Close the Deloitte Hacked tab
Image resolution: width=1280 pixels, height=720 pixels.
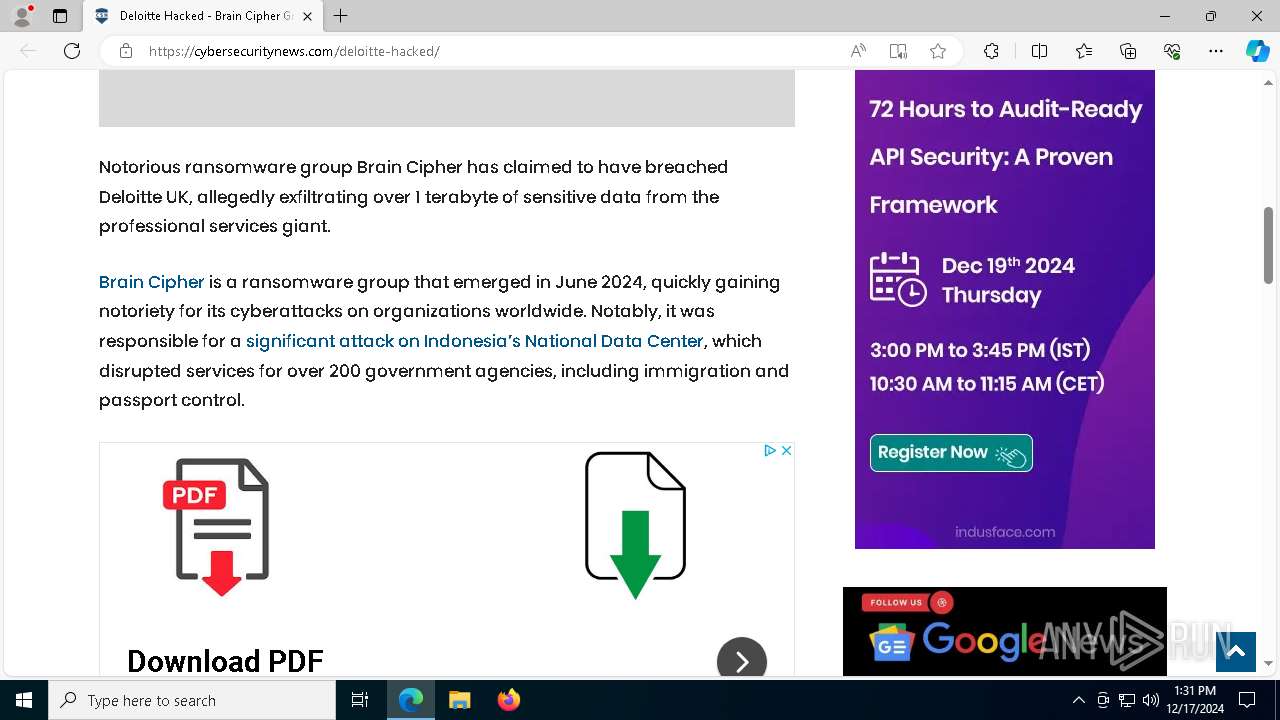(x=307, y=16)
